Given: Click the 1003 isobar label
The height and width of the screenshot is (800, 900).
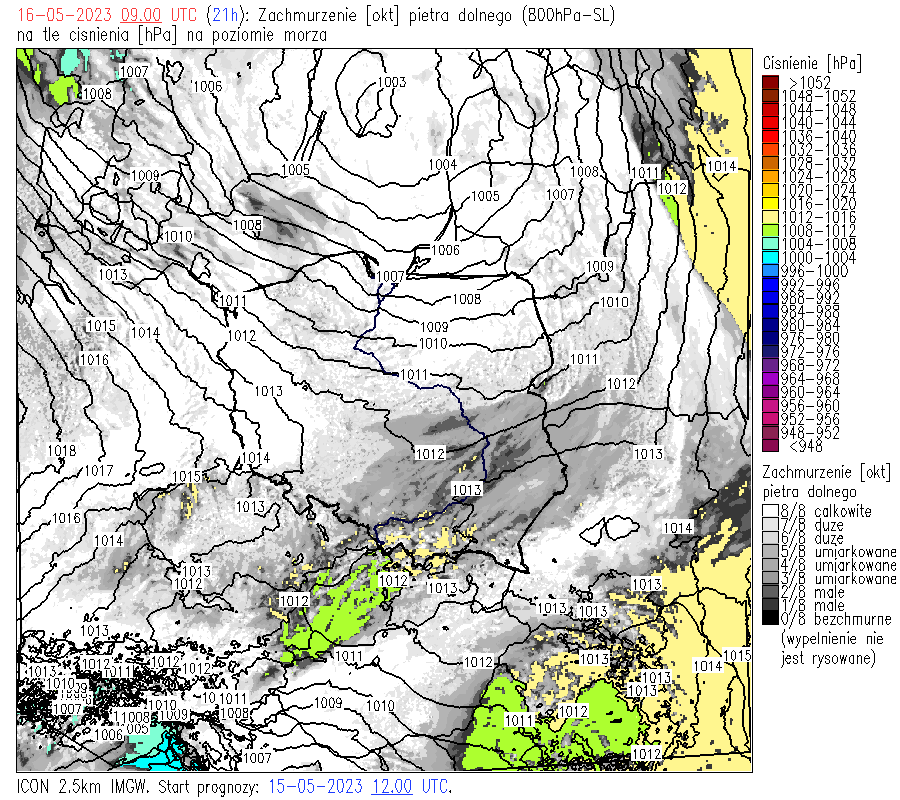Looking at the screenshot, I should pos(392,82).
